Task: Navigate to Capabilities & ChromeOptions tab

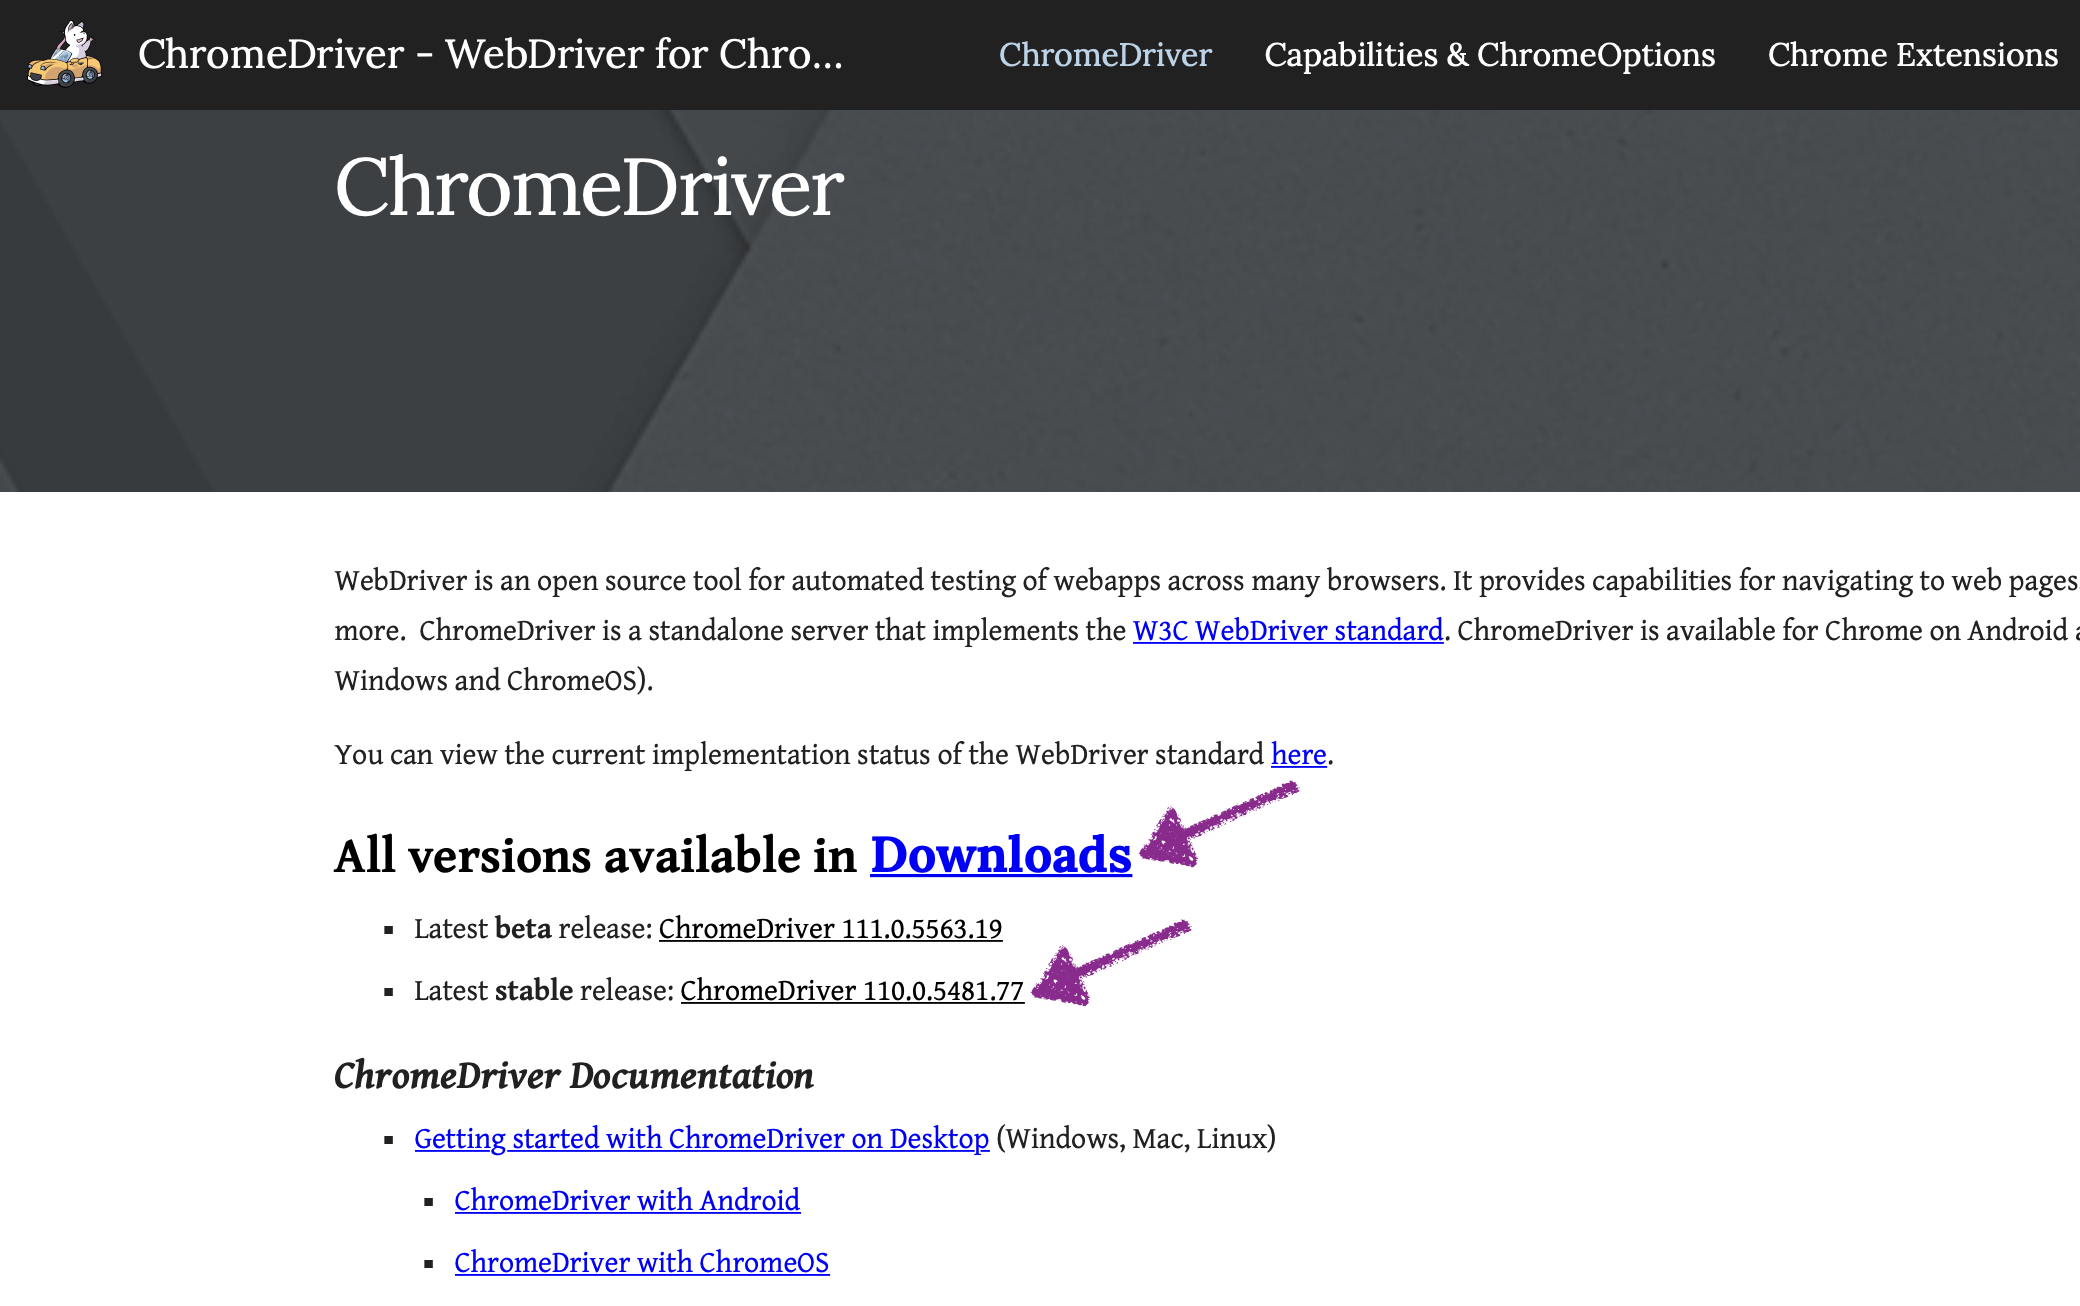Action: [x=1487, y=54]
